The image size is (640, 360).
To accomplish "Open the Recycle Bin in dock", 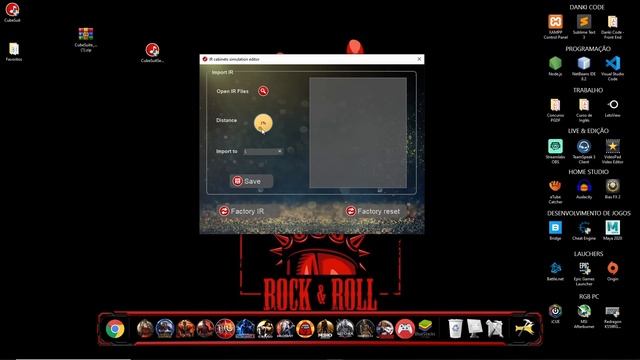I will click(x=455, y=329).
